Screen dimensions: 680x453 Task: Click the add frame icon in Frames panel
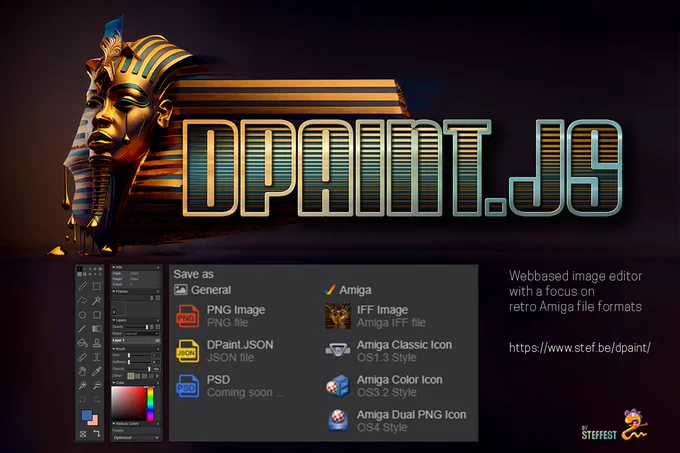tap(158, 298)
